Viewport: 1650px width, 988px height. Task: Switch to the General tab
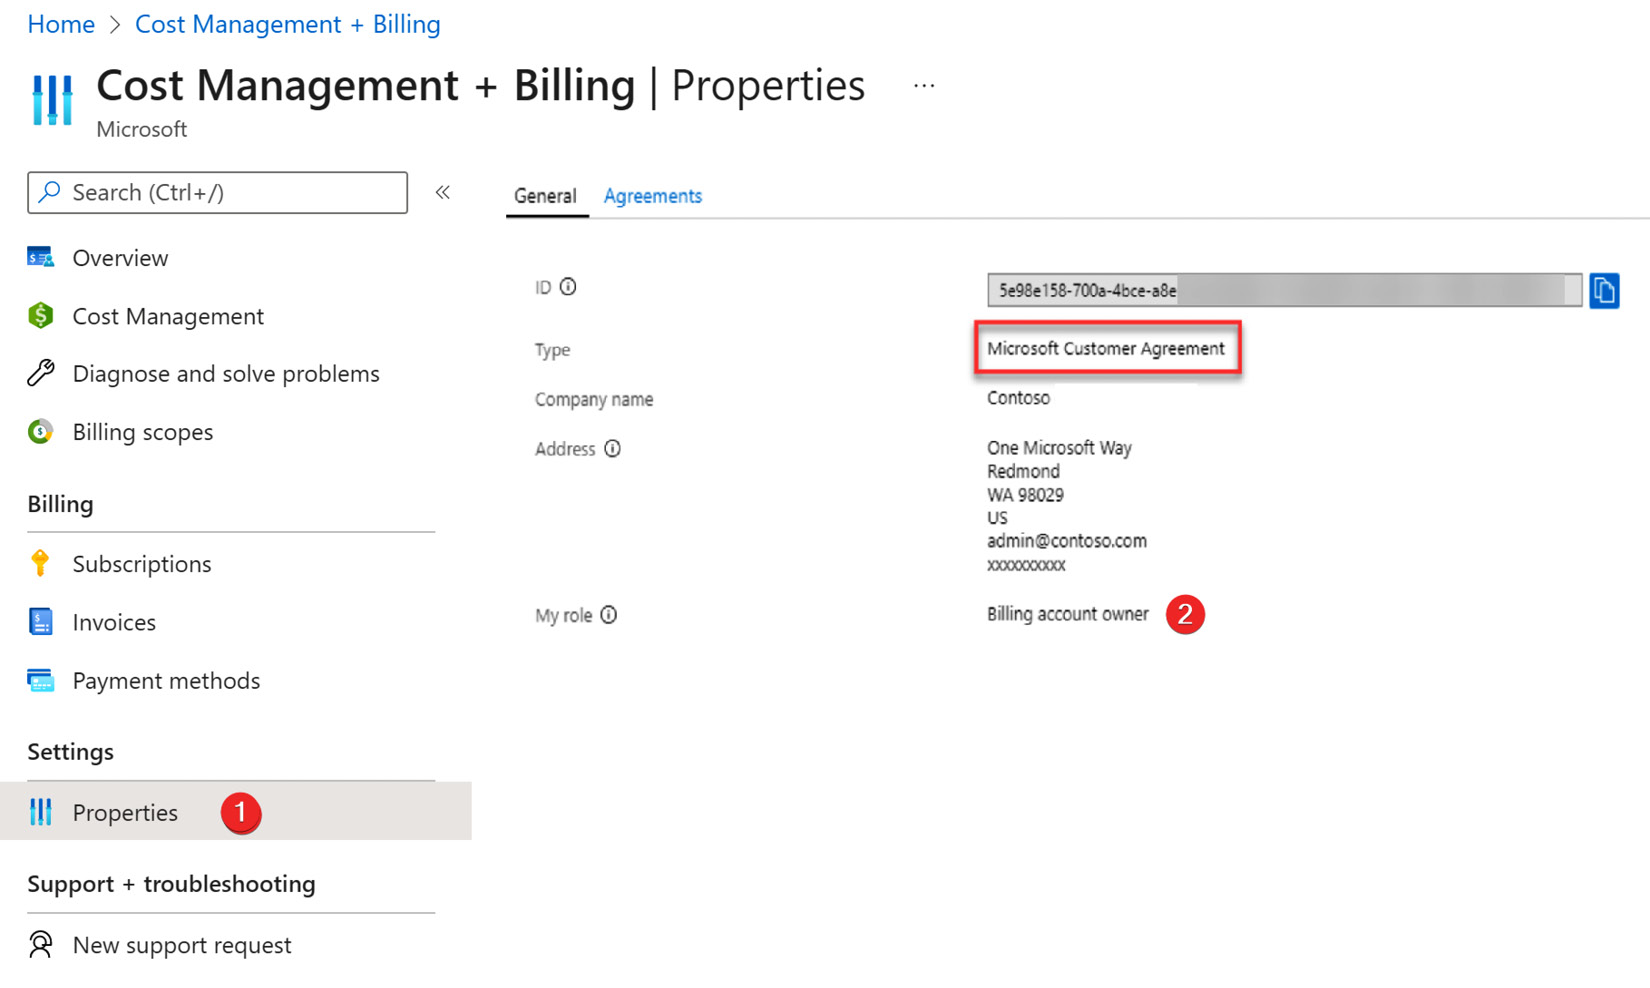click(x=545, y=196)
